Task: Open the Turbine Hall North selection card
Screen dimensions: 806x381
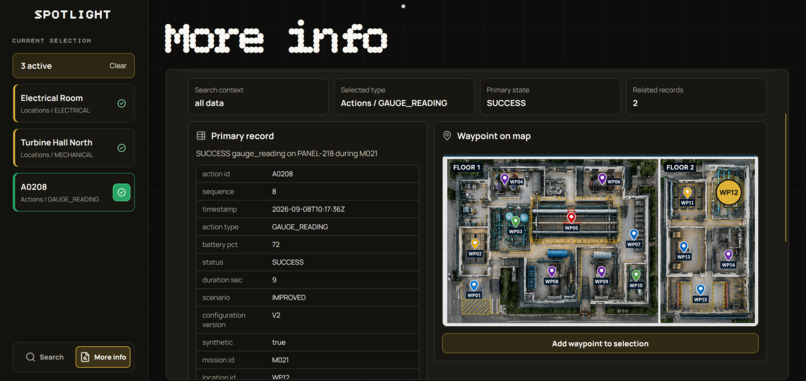Action: [74, 148]
